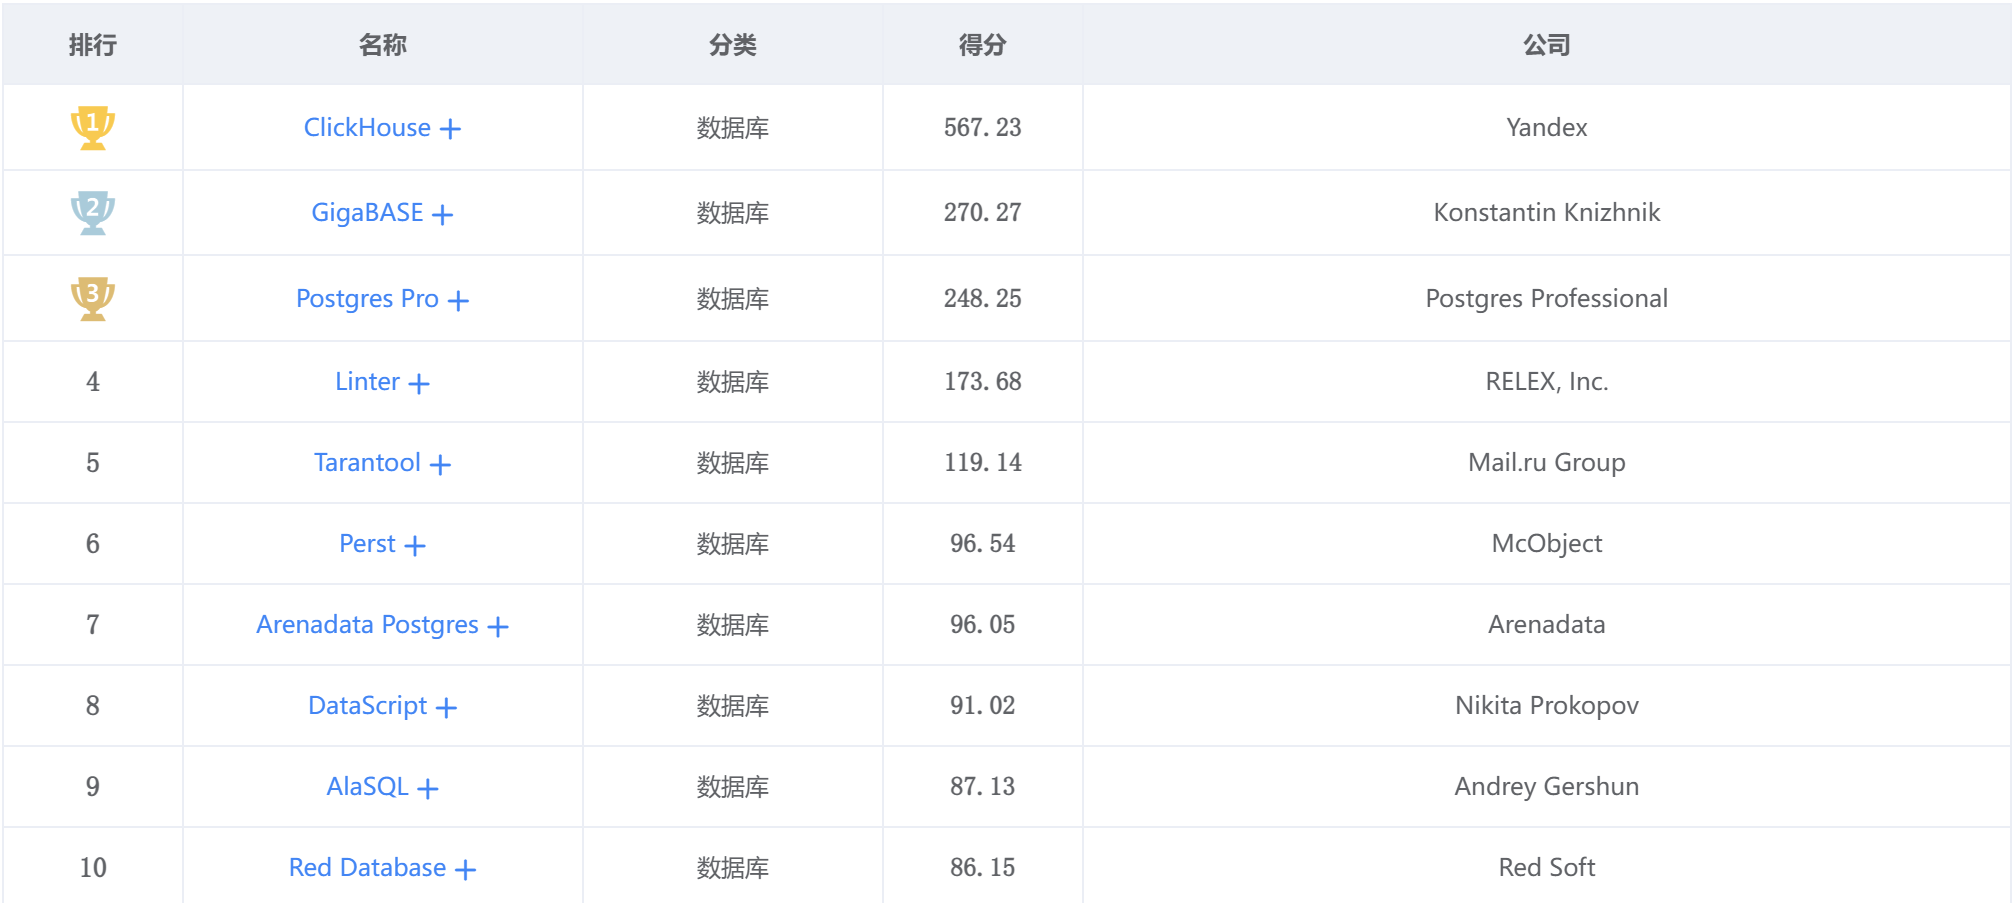Click the plus icon next to Linter
This screenshot has width=2012, height=903.
coord(419,383)
